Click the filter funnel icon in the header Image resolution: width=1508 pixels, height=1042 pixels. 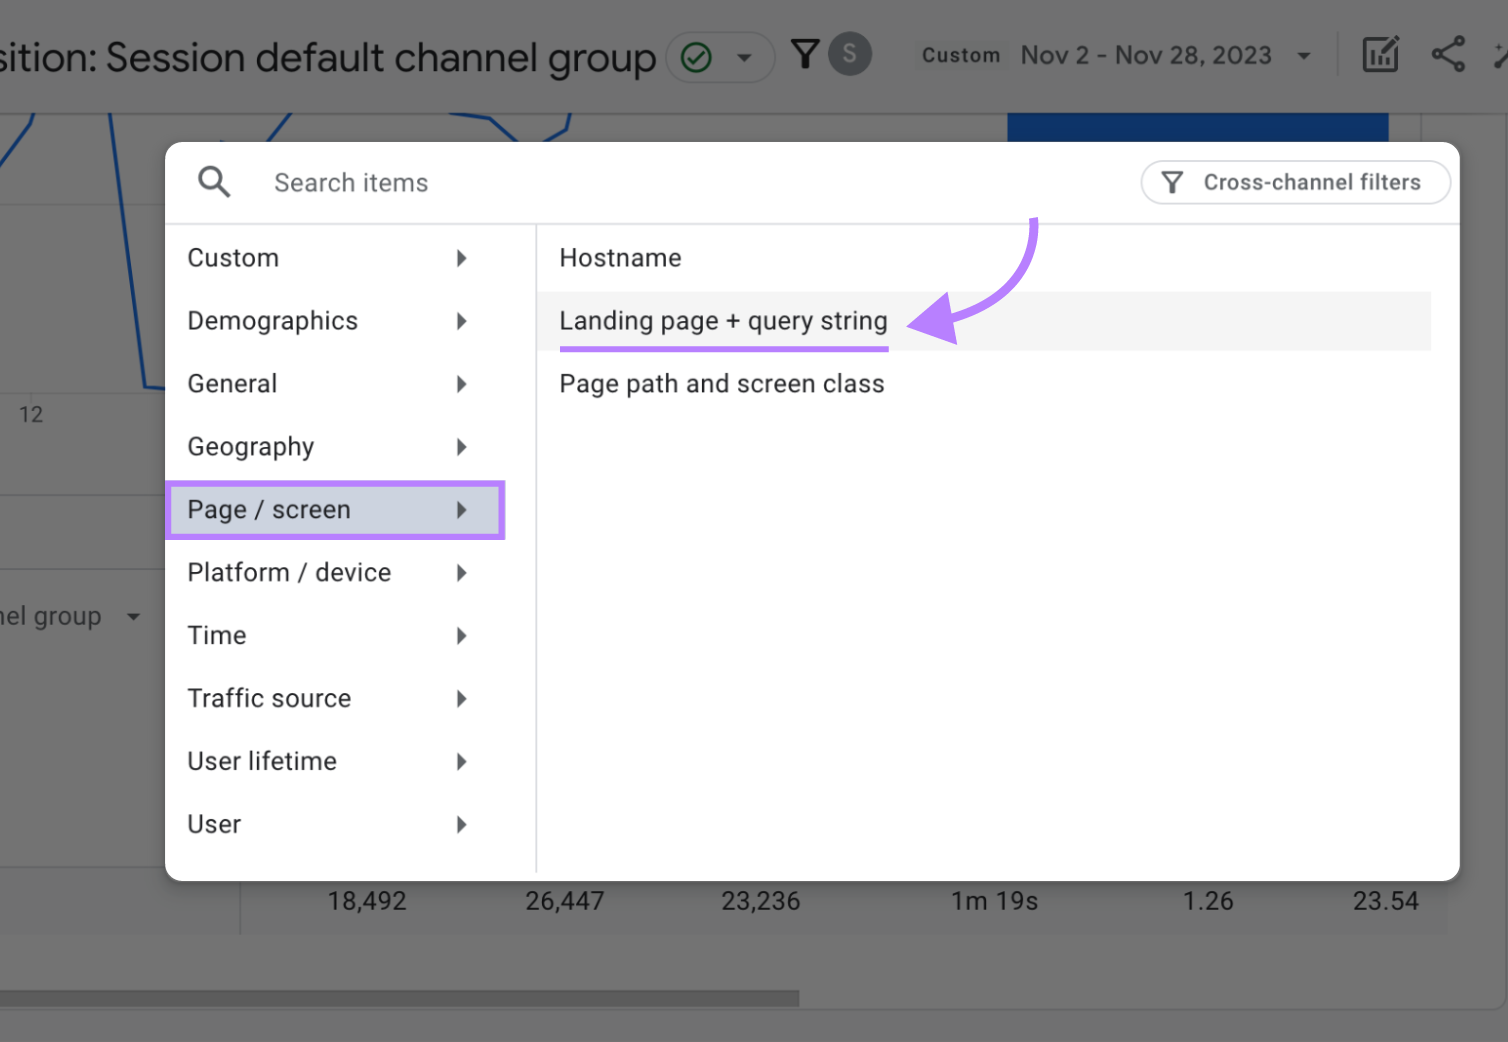pyautogui.click(x=805, y=54)
